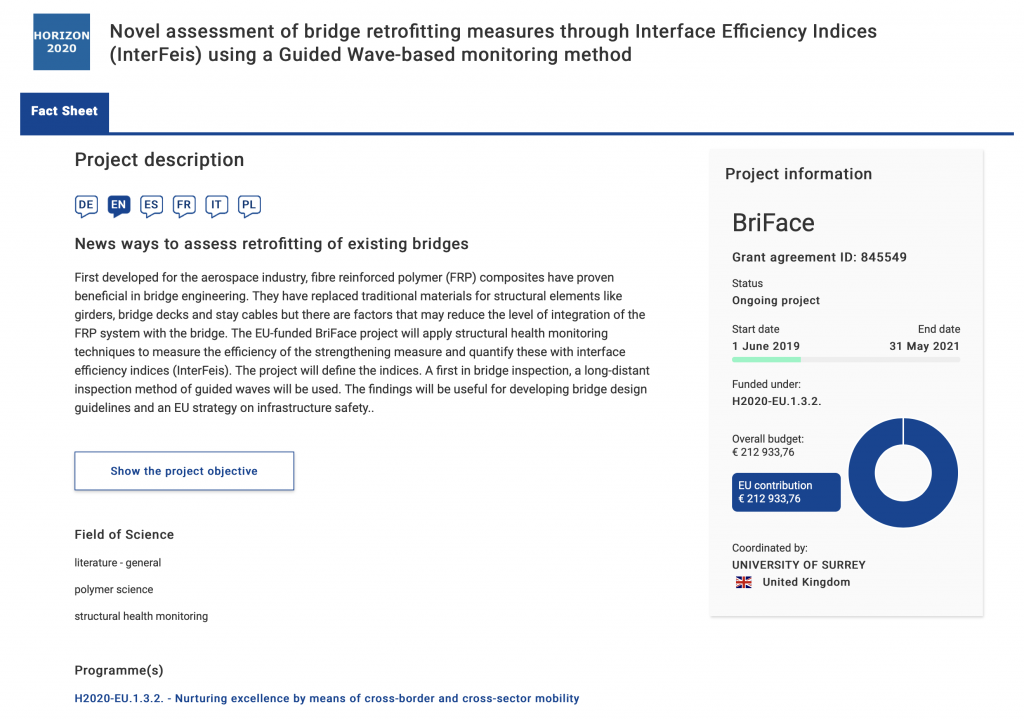Switch description language to IT
Viewport: 1024px width, 720px height.
coord(217,206)
